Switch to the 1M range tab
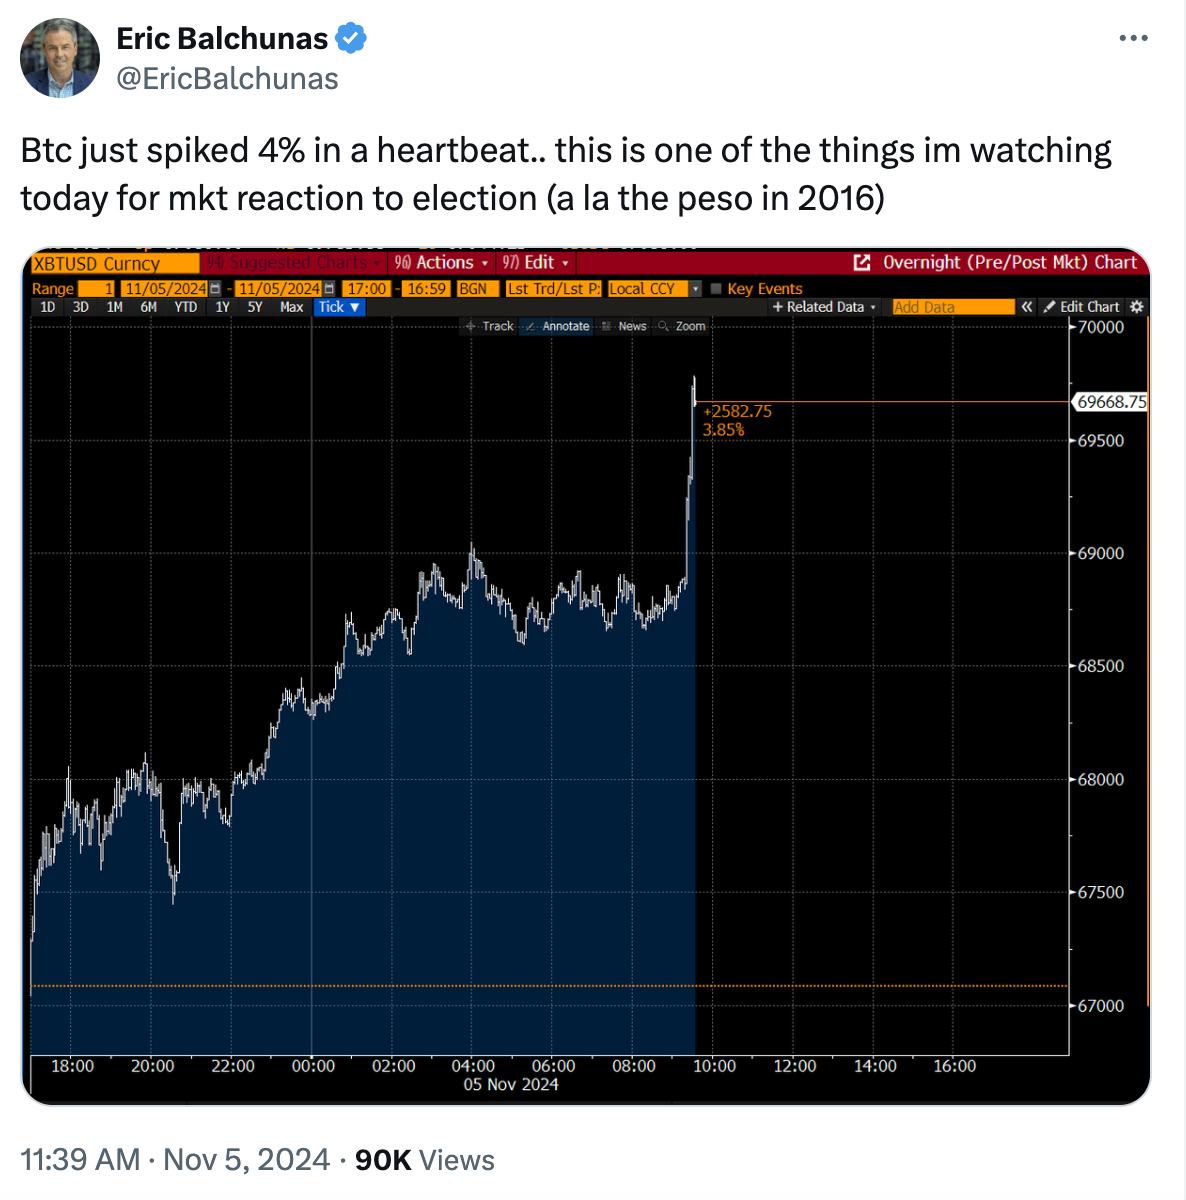This screenshot has height=1200, width=1186. click(x=115, y=307)
